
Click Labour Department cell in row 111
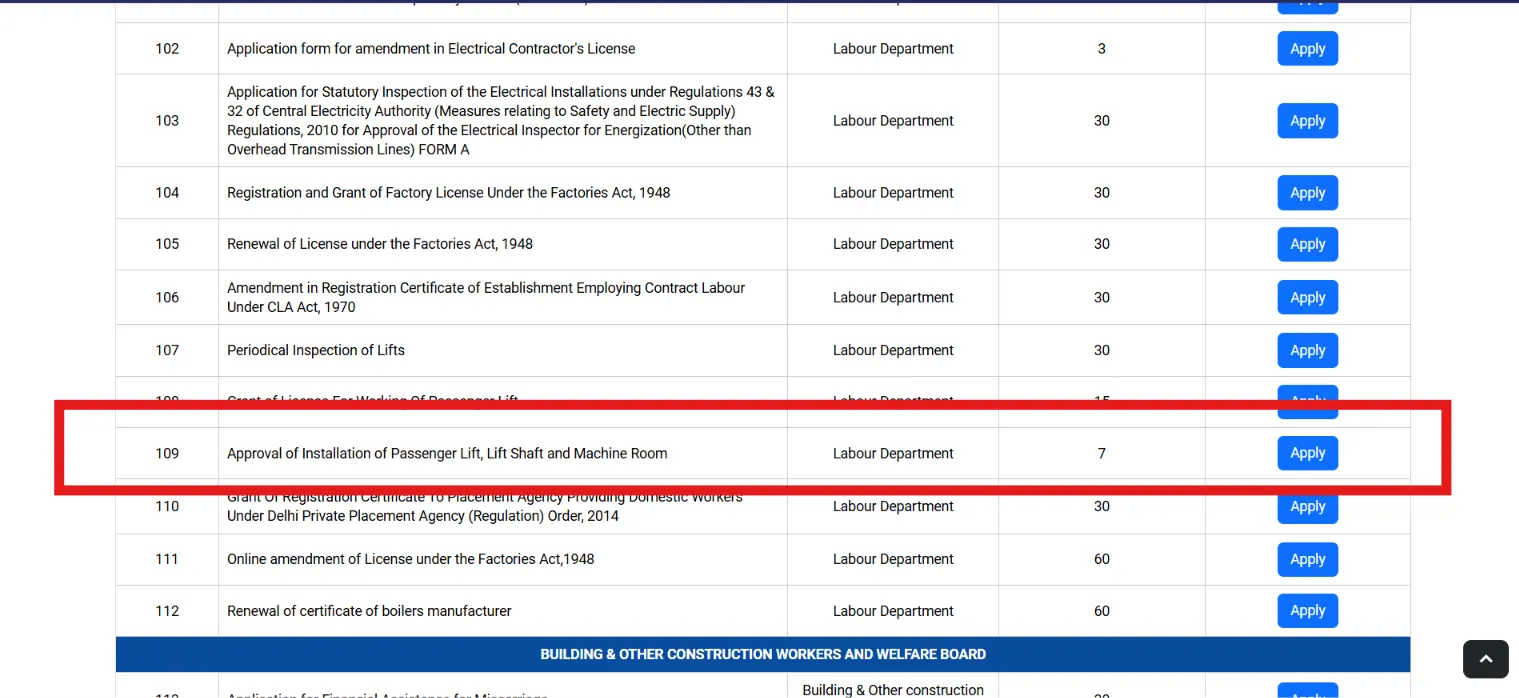click(x=893, y=559)
